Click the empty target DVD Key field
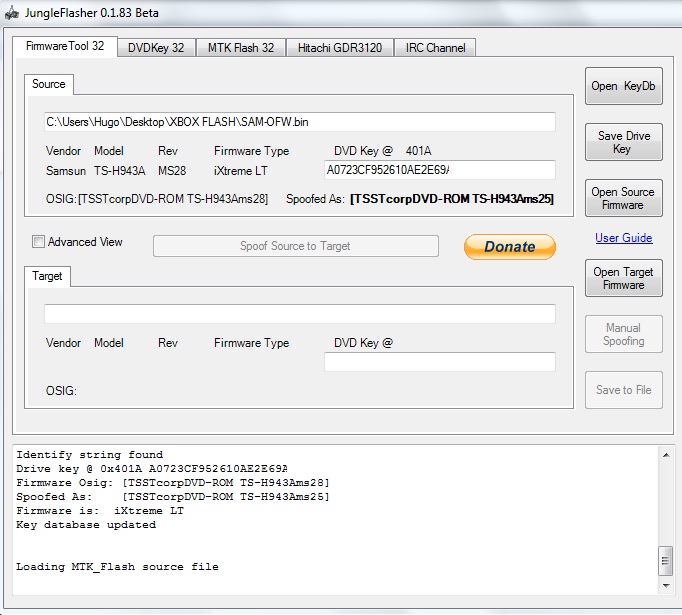682x615 pixels. [440, 362]
